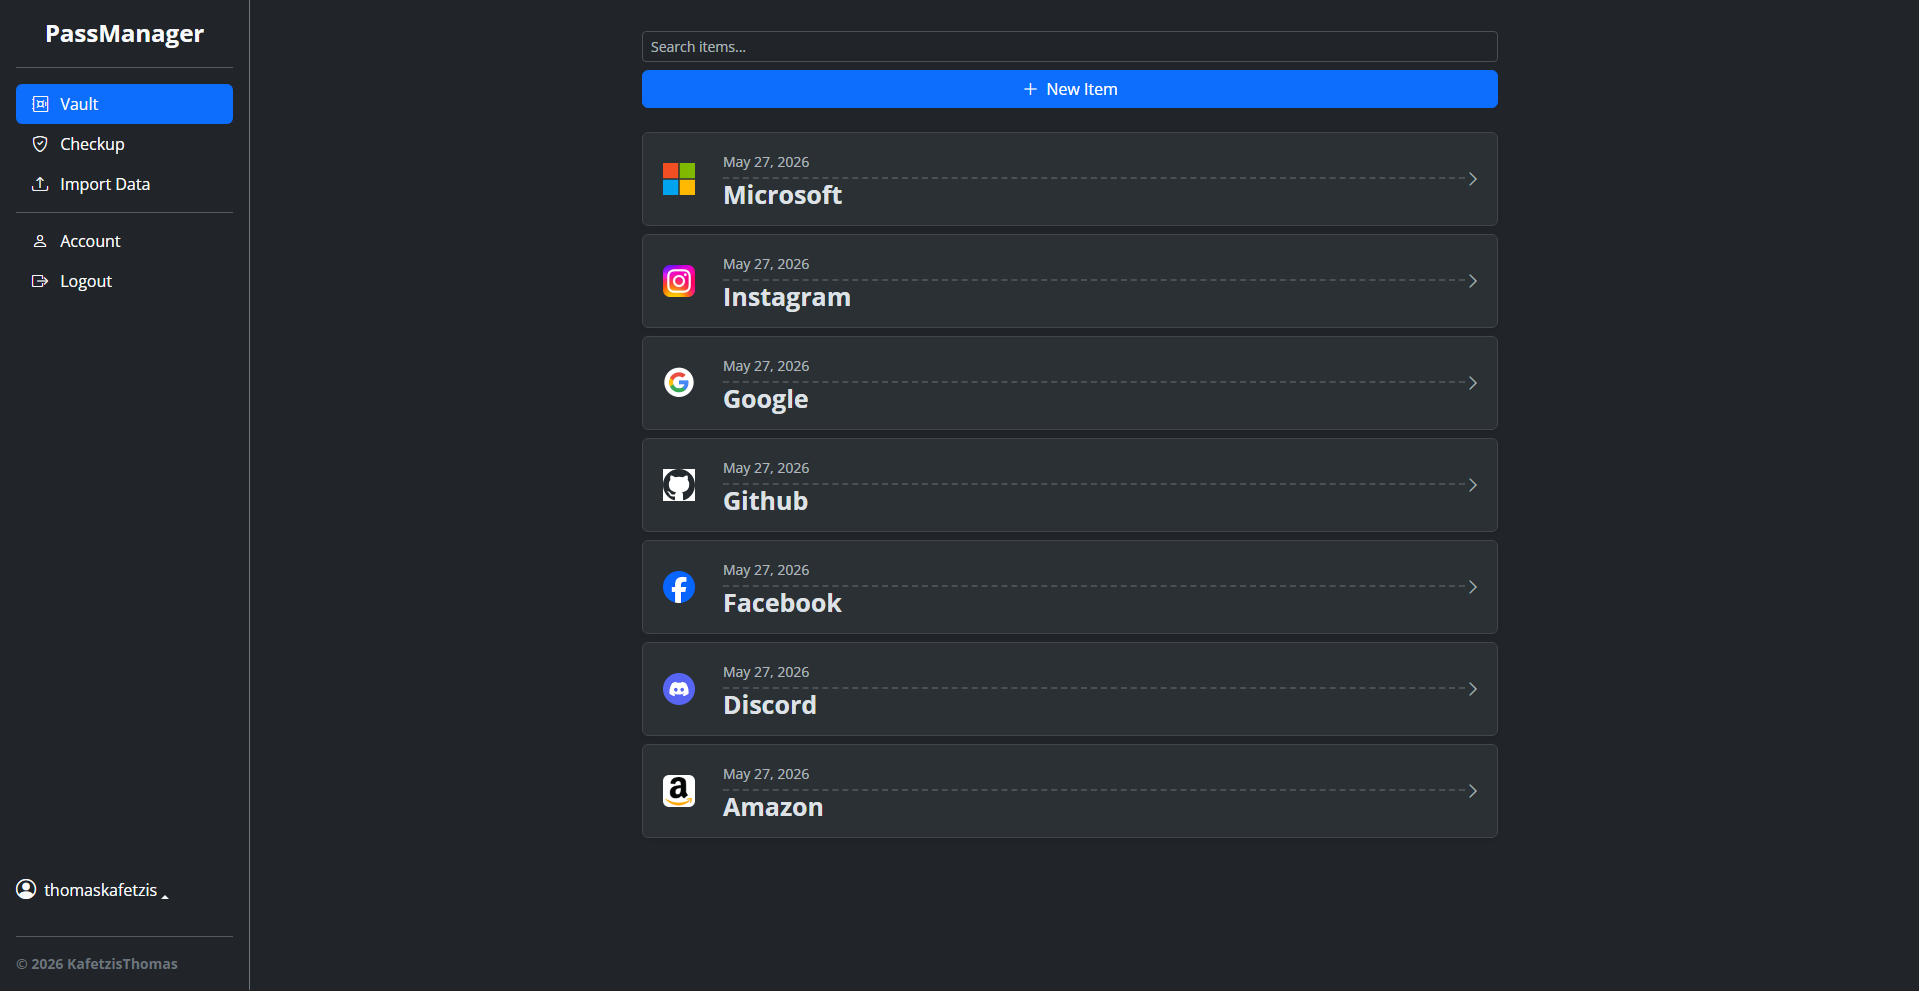Open the Checkup page
This screenshot has height=991, width=1919.
124,144
